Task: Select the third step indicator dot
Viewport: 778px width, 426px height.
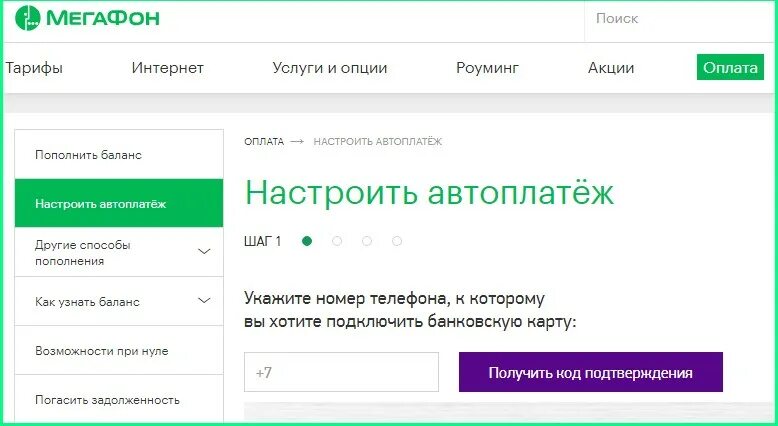Action: pos(367,242)
